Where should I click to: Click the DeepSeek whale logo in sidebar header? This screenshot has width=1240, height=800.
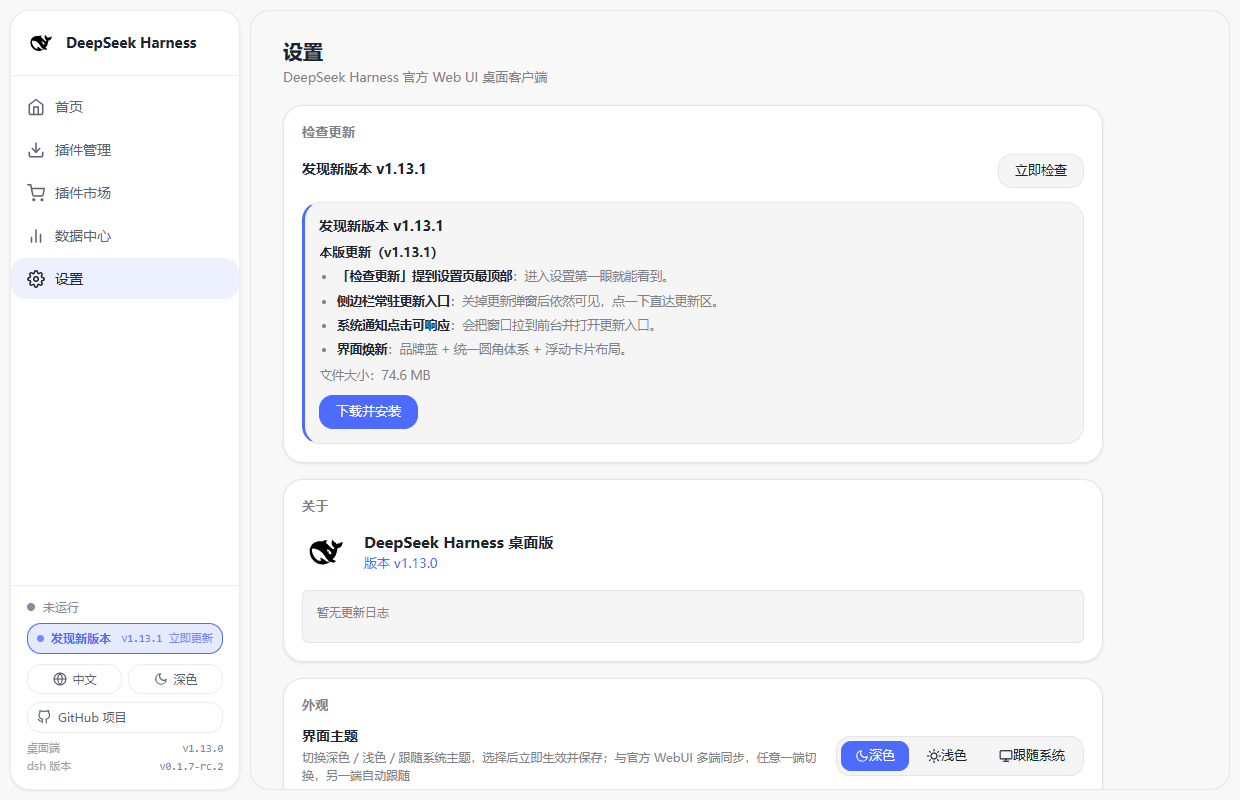pyautogui.click(x=41, y=43)
